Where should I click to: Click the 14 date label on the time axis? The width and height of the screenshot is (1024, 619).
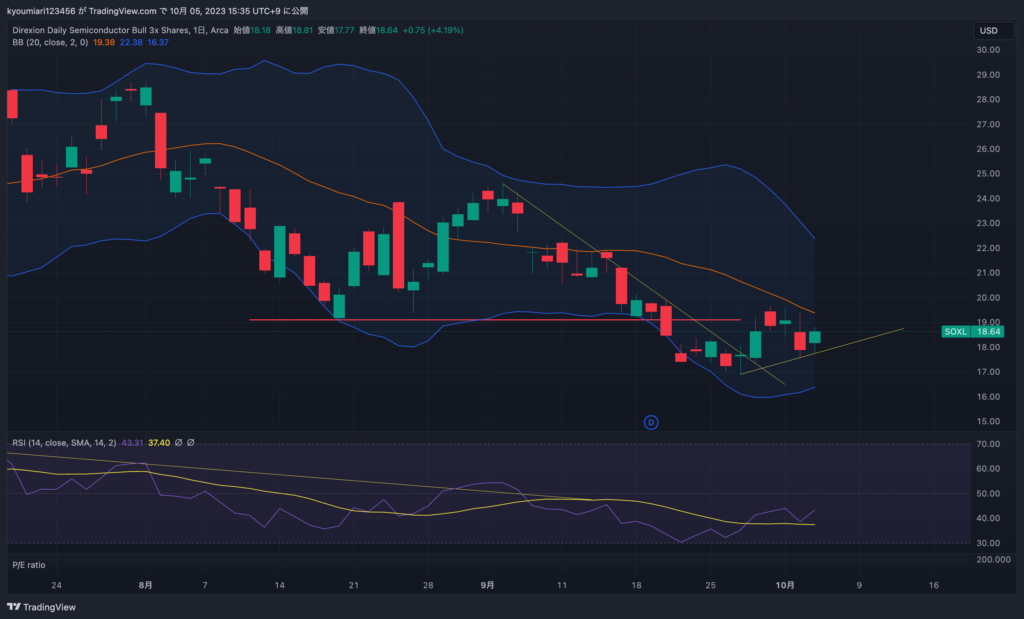280,585
